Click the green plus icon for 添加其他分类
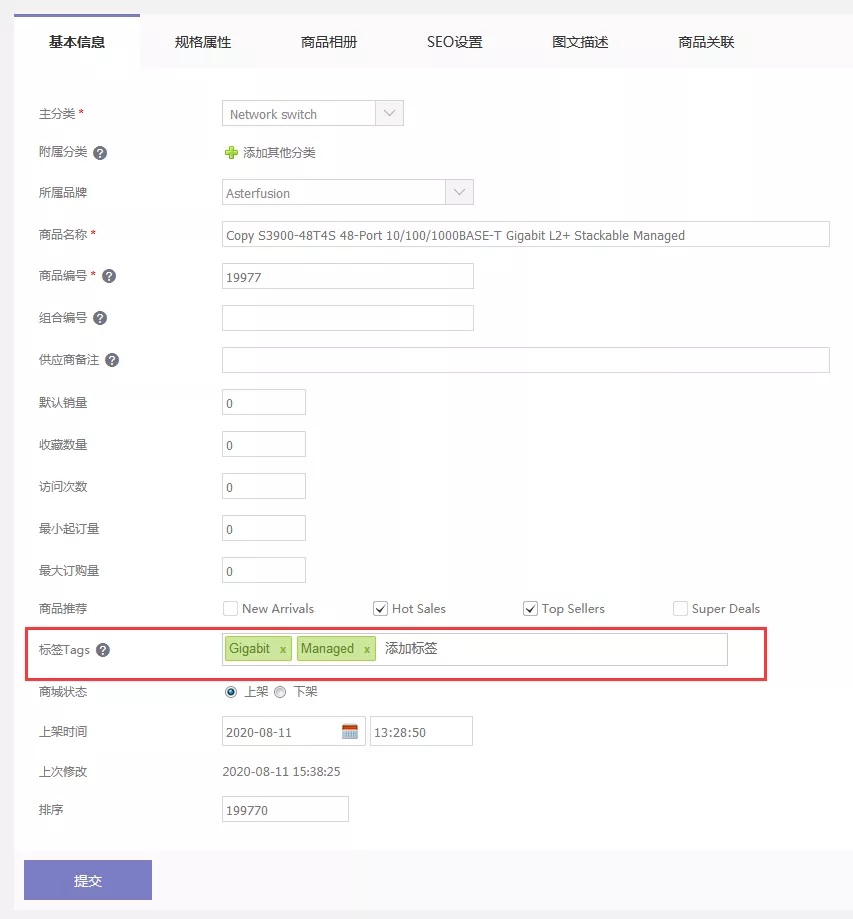Viewport: 853px width, 919px height. (x=229, y=153)
